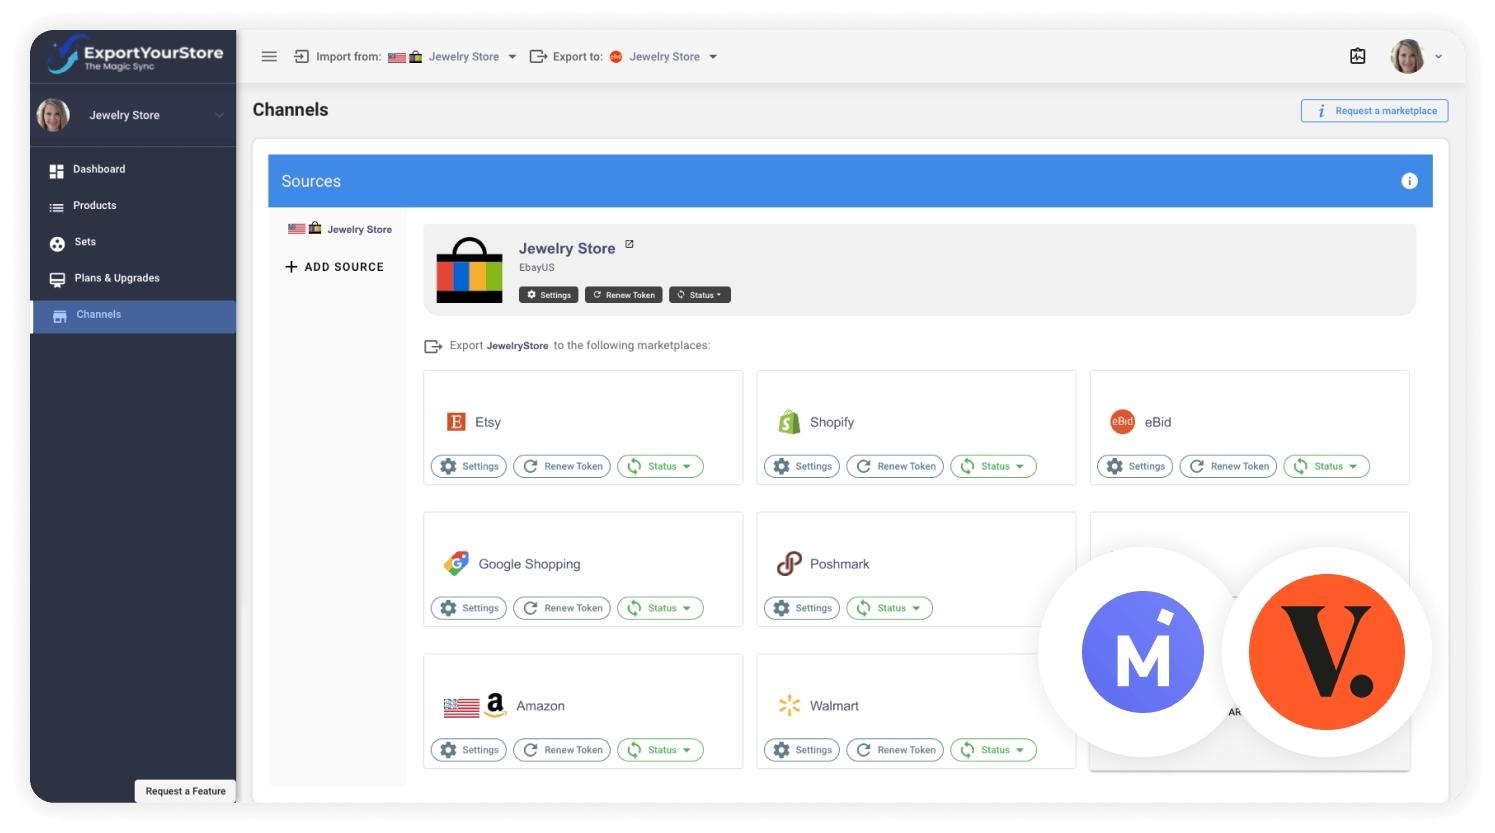Click the Request a Feature button
The width and height of the screenshot is (1495, 833).
185,791
